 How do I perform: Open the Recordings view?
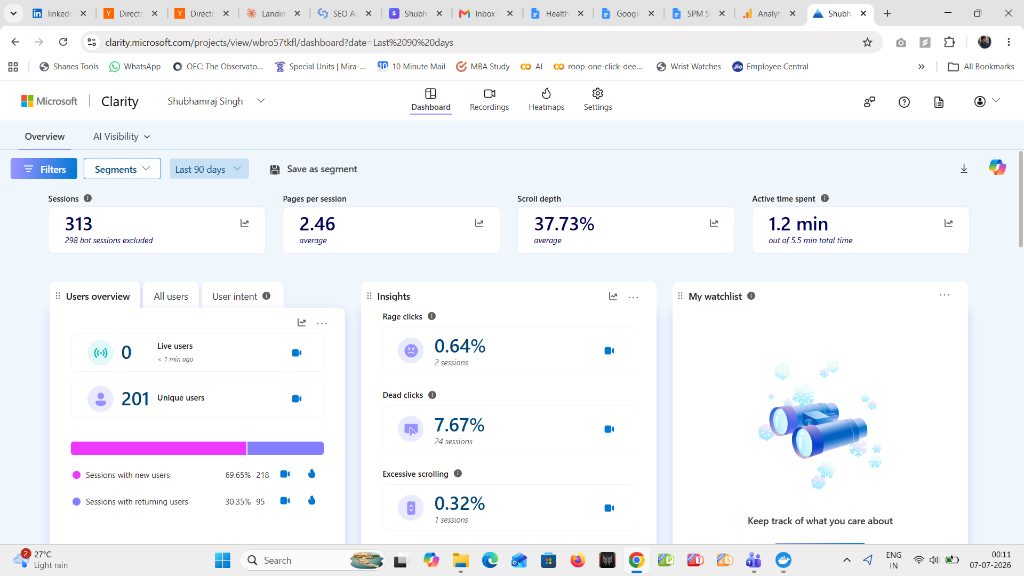488,100
